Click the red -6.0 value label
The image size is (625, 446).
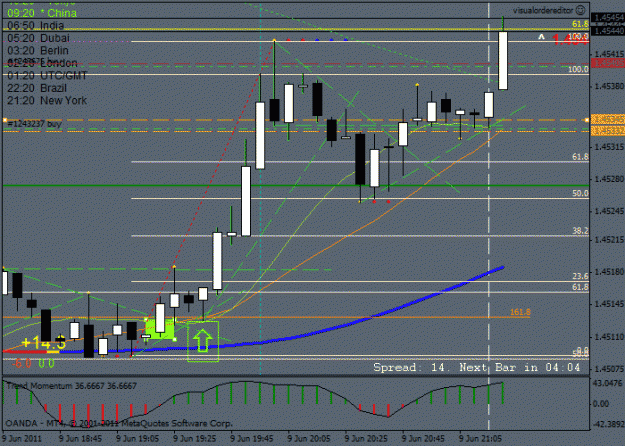[x=22, y=363]
